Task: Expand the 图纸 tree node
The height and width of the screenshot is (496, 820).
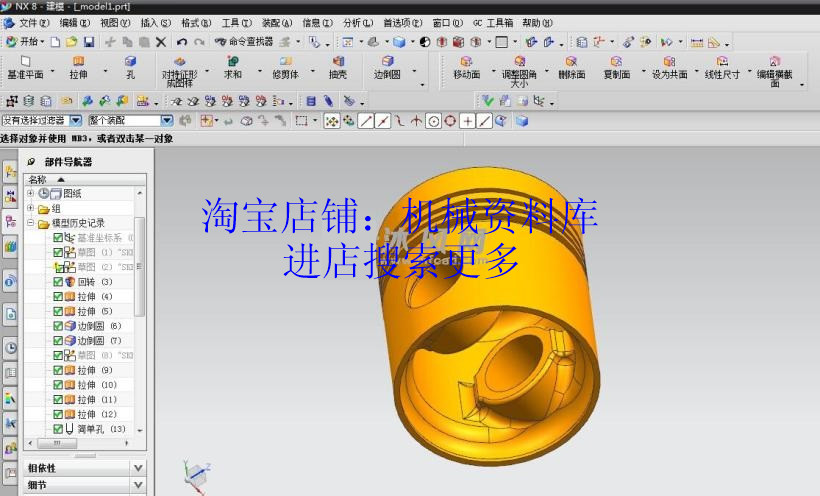Action: point(30,193)
